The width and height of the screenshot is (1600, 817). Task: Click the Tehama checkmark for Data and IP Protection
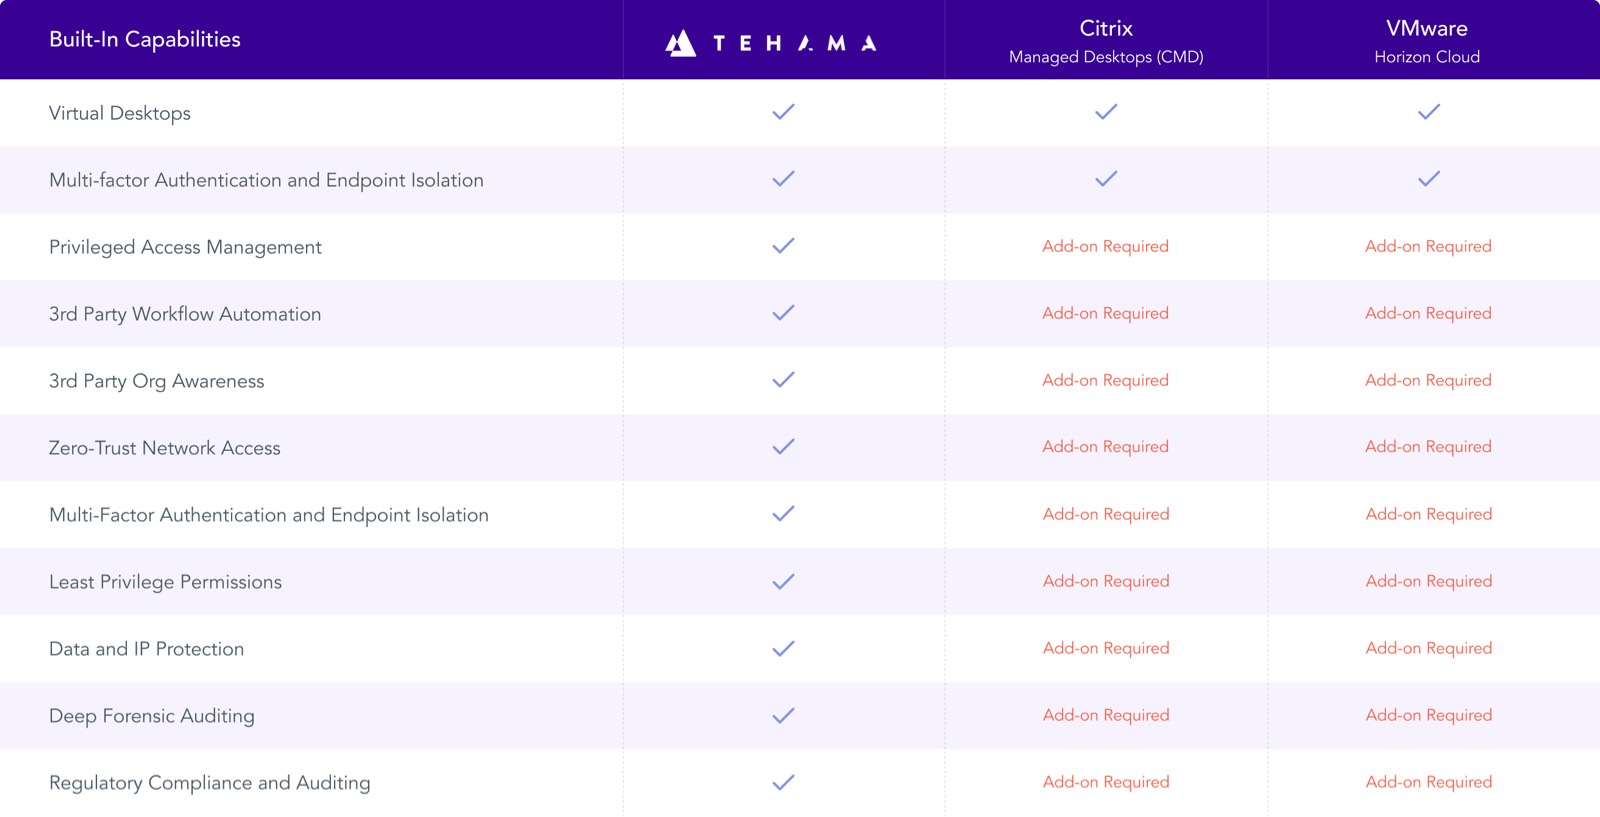(x=784, y=648)
